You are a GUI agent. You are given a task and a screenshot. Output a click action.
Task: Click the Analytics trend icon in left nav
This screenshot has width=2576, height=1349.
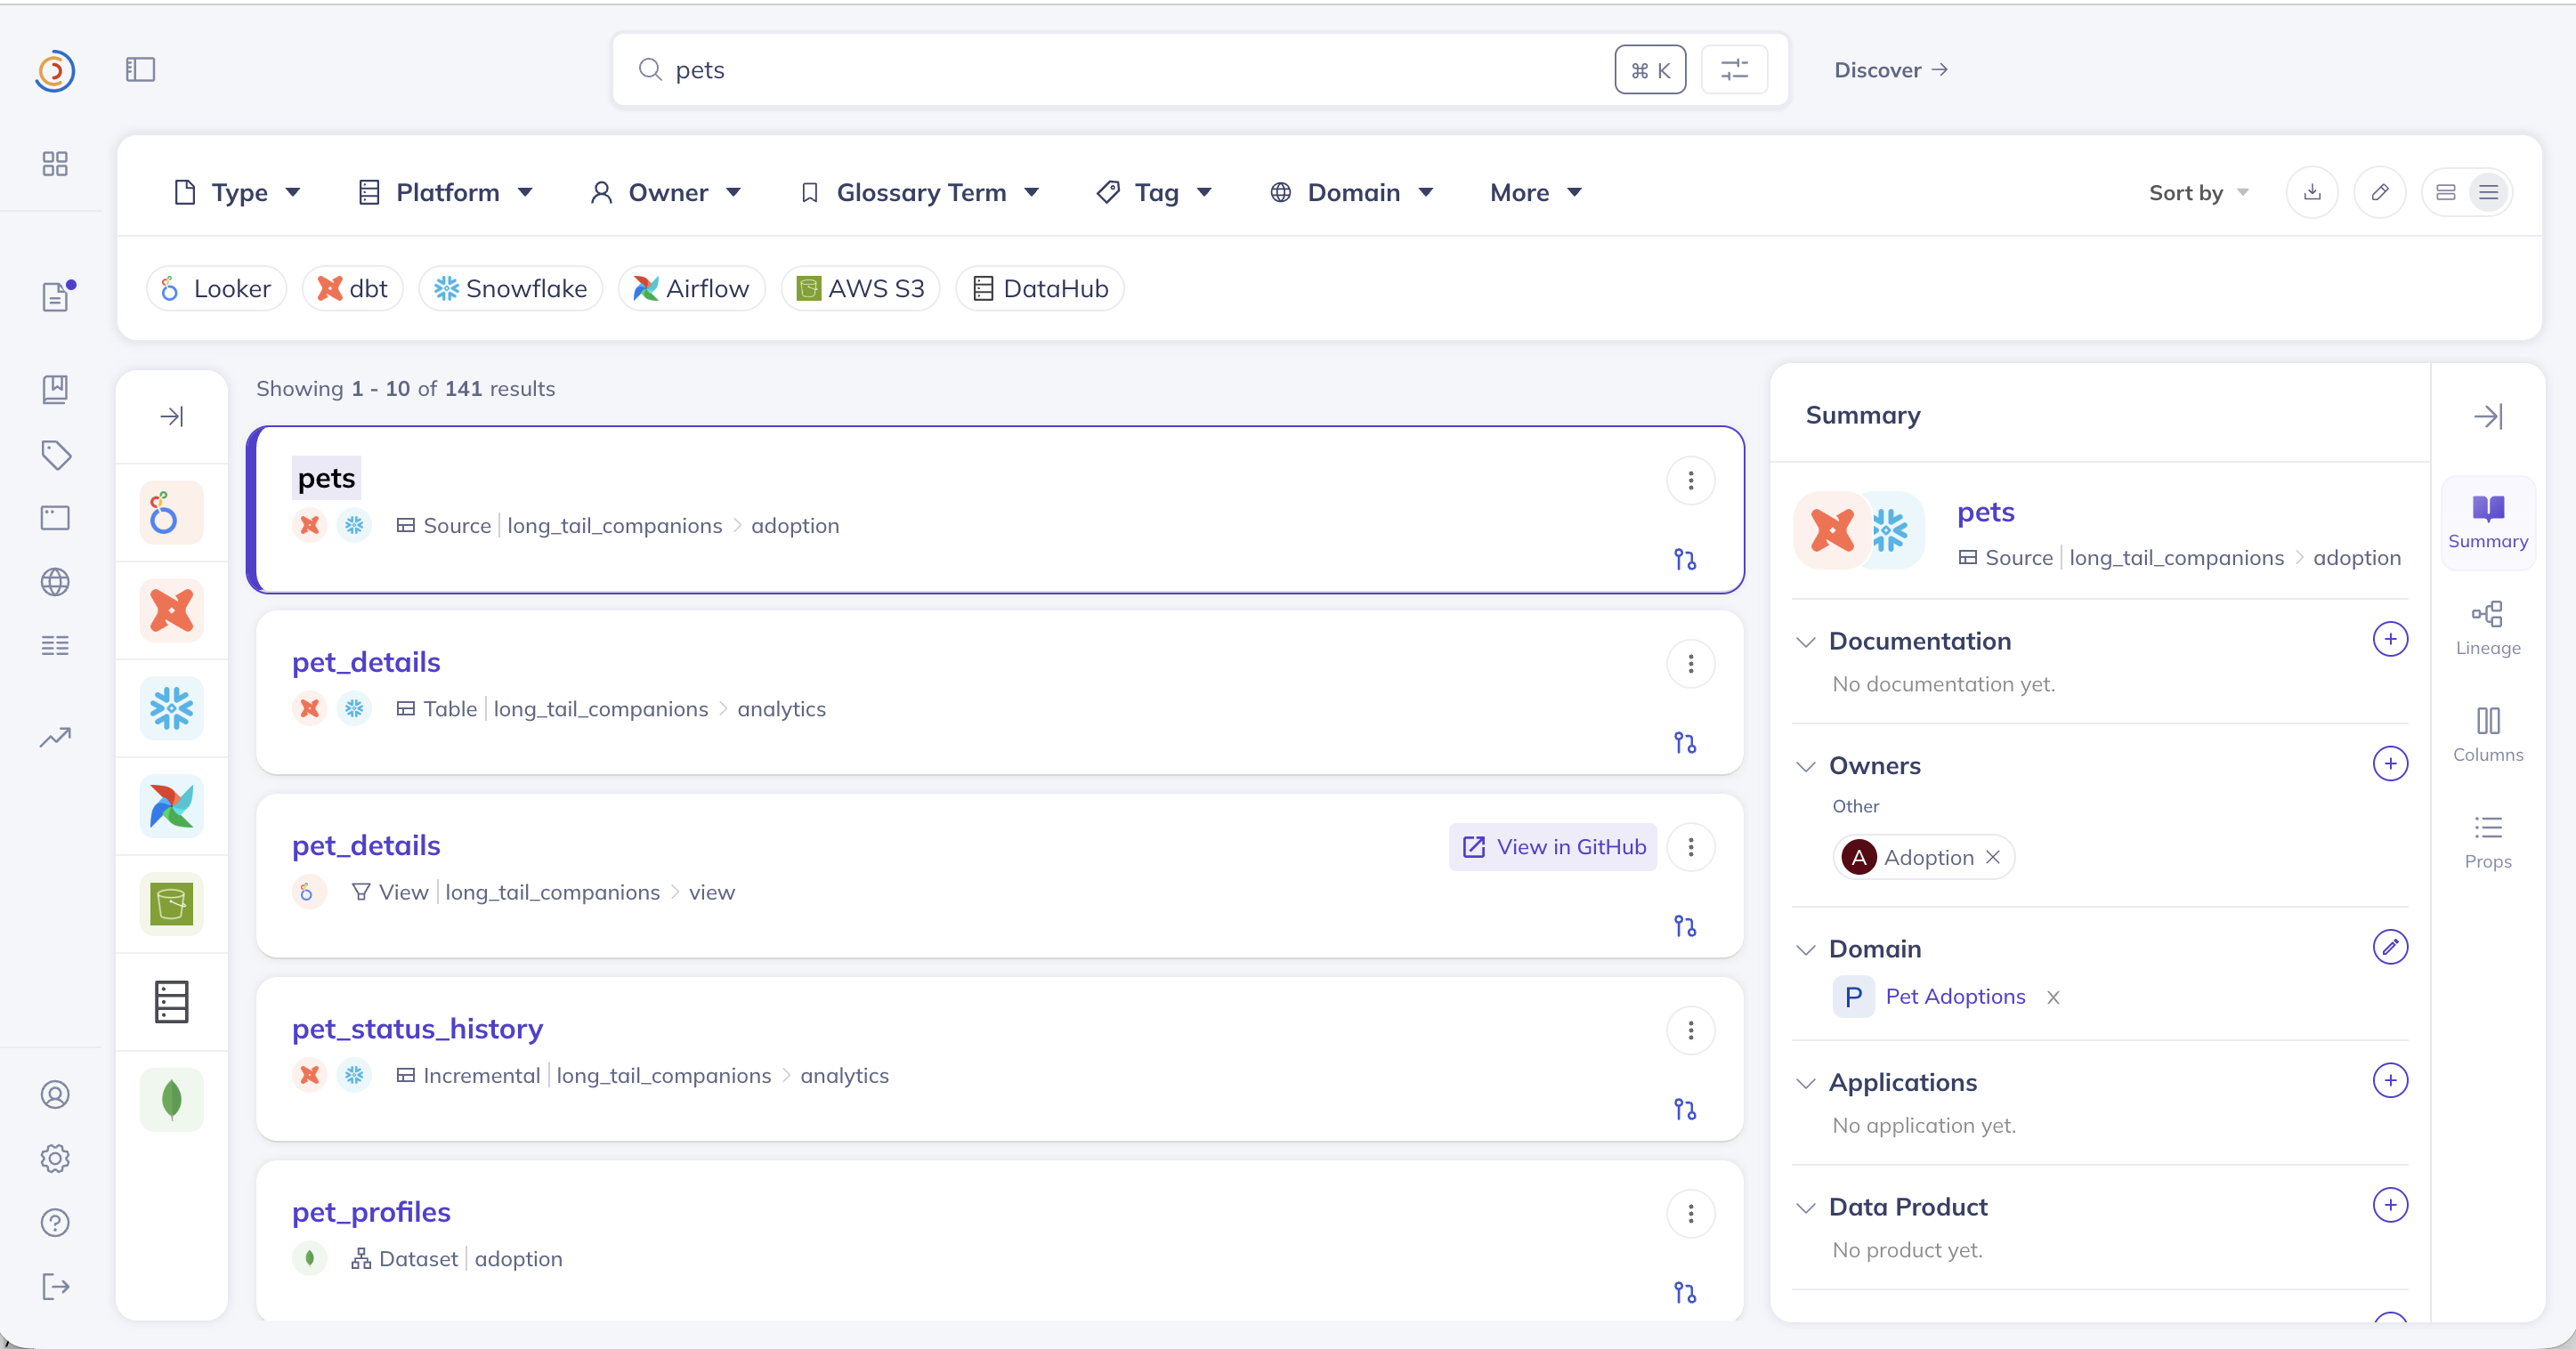[x=55, y=737]
